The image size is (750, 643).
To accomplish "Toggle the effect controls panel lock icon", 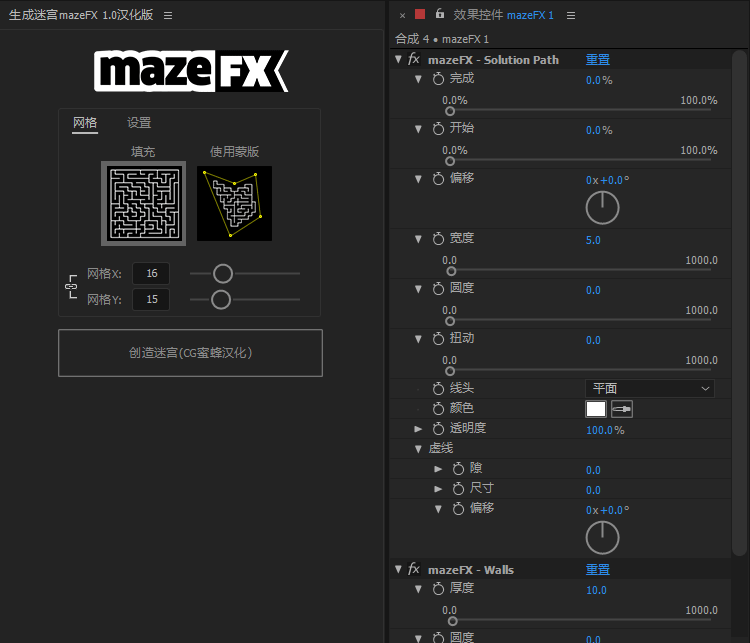I will tap(440, 14).
